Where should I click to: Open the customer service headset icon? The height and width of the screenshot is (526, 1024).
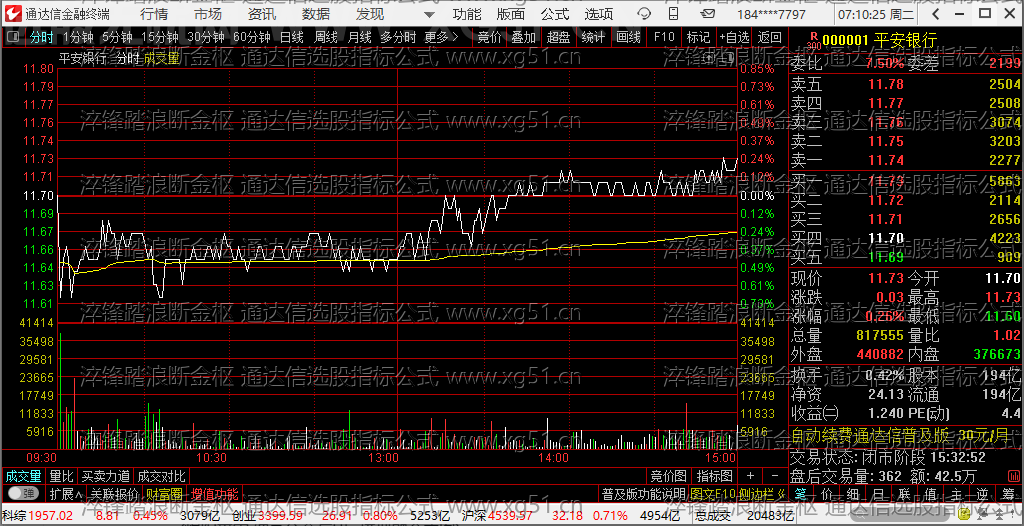(x=644, y=14)
